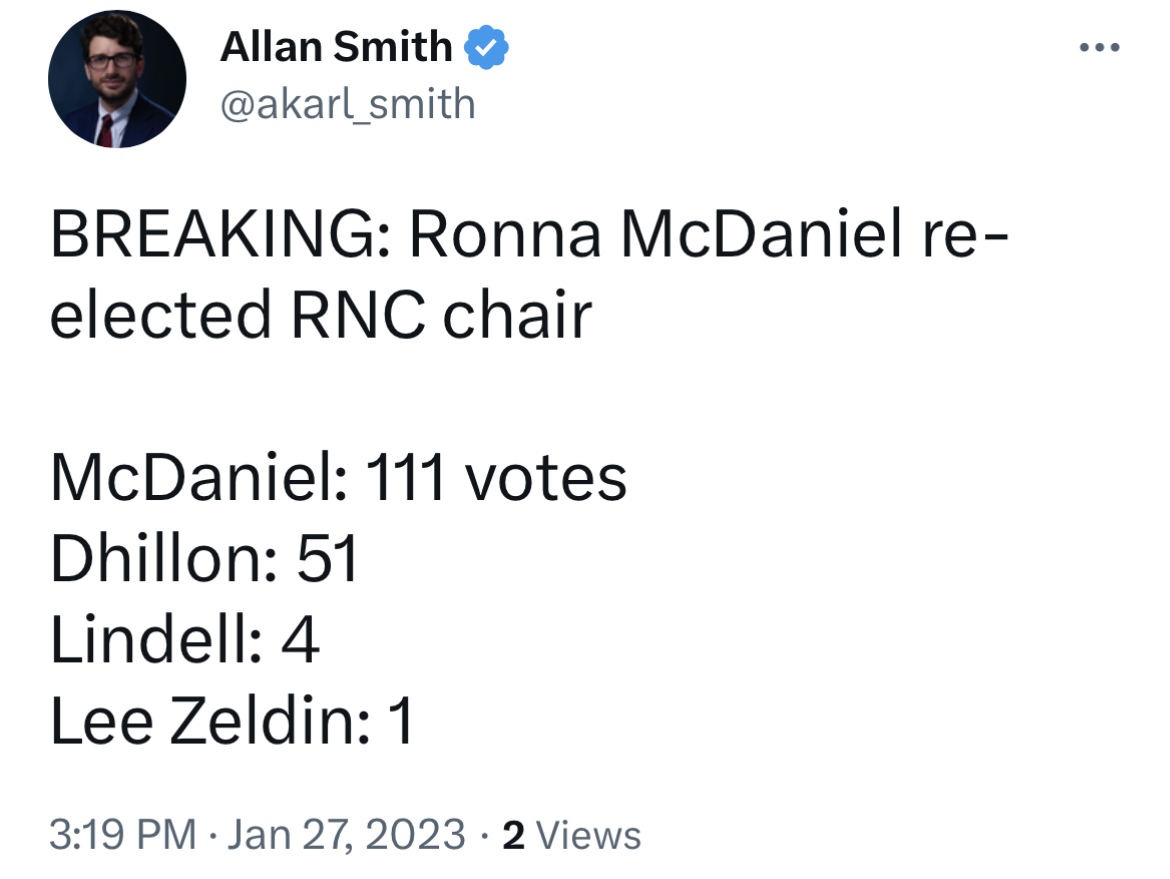Click the word votes after 111
The height and width of the screenshot is (879, 1170).
click(x=546, y=478)
